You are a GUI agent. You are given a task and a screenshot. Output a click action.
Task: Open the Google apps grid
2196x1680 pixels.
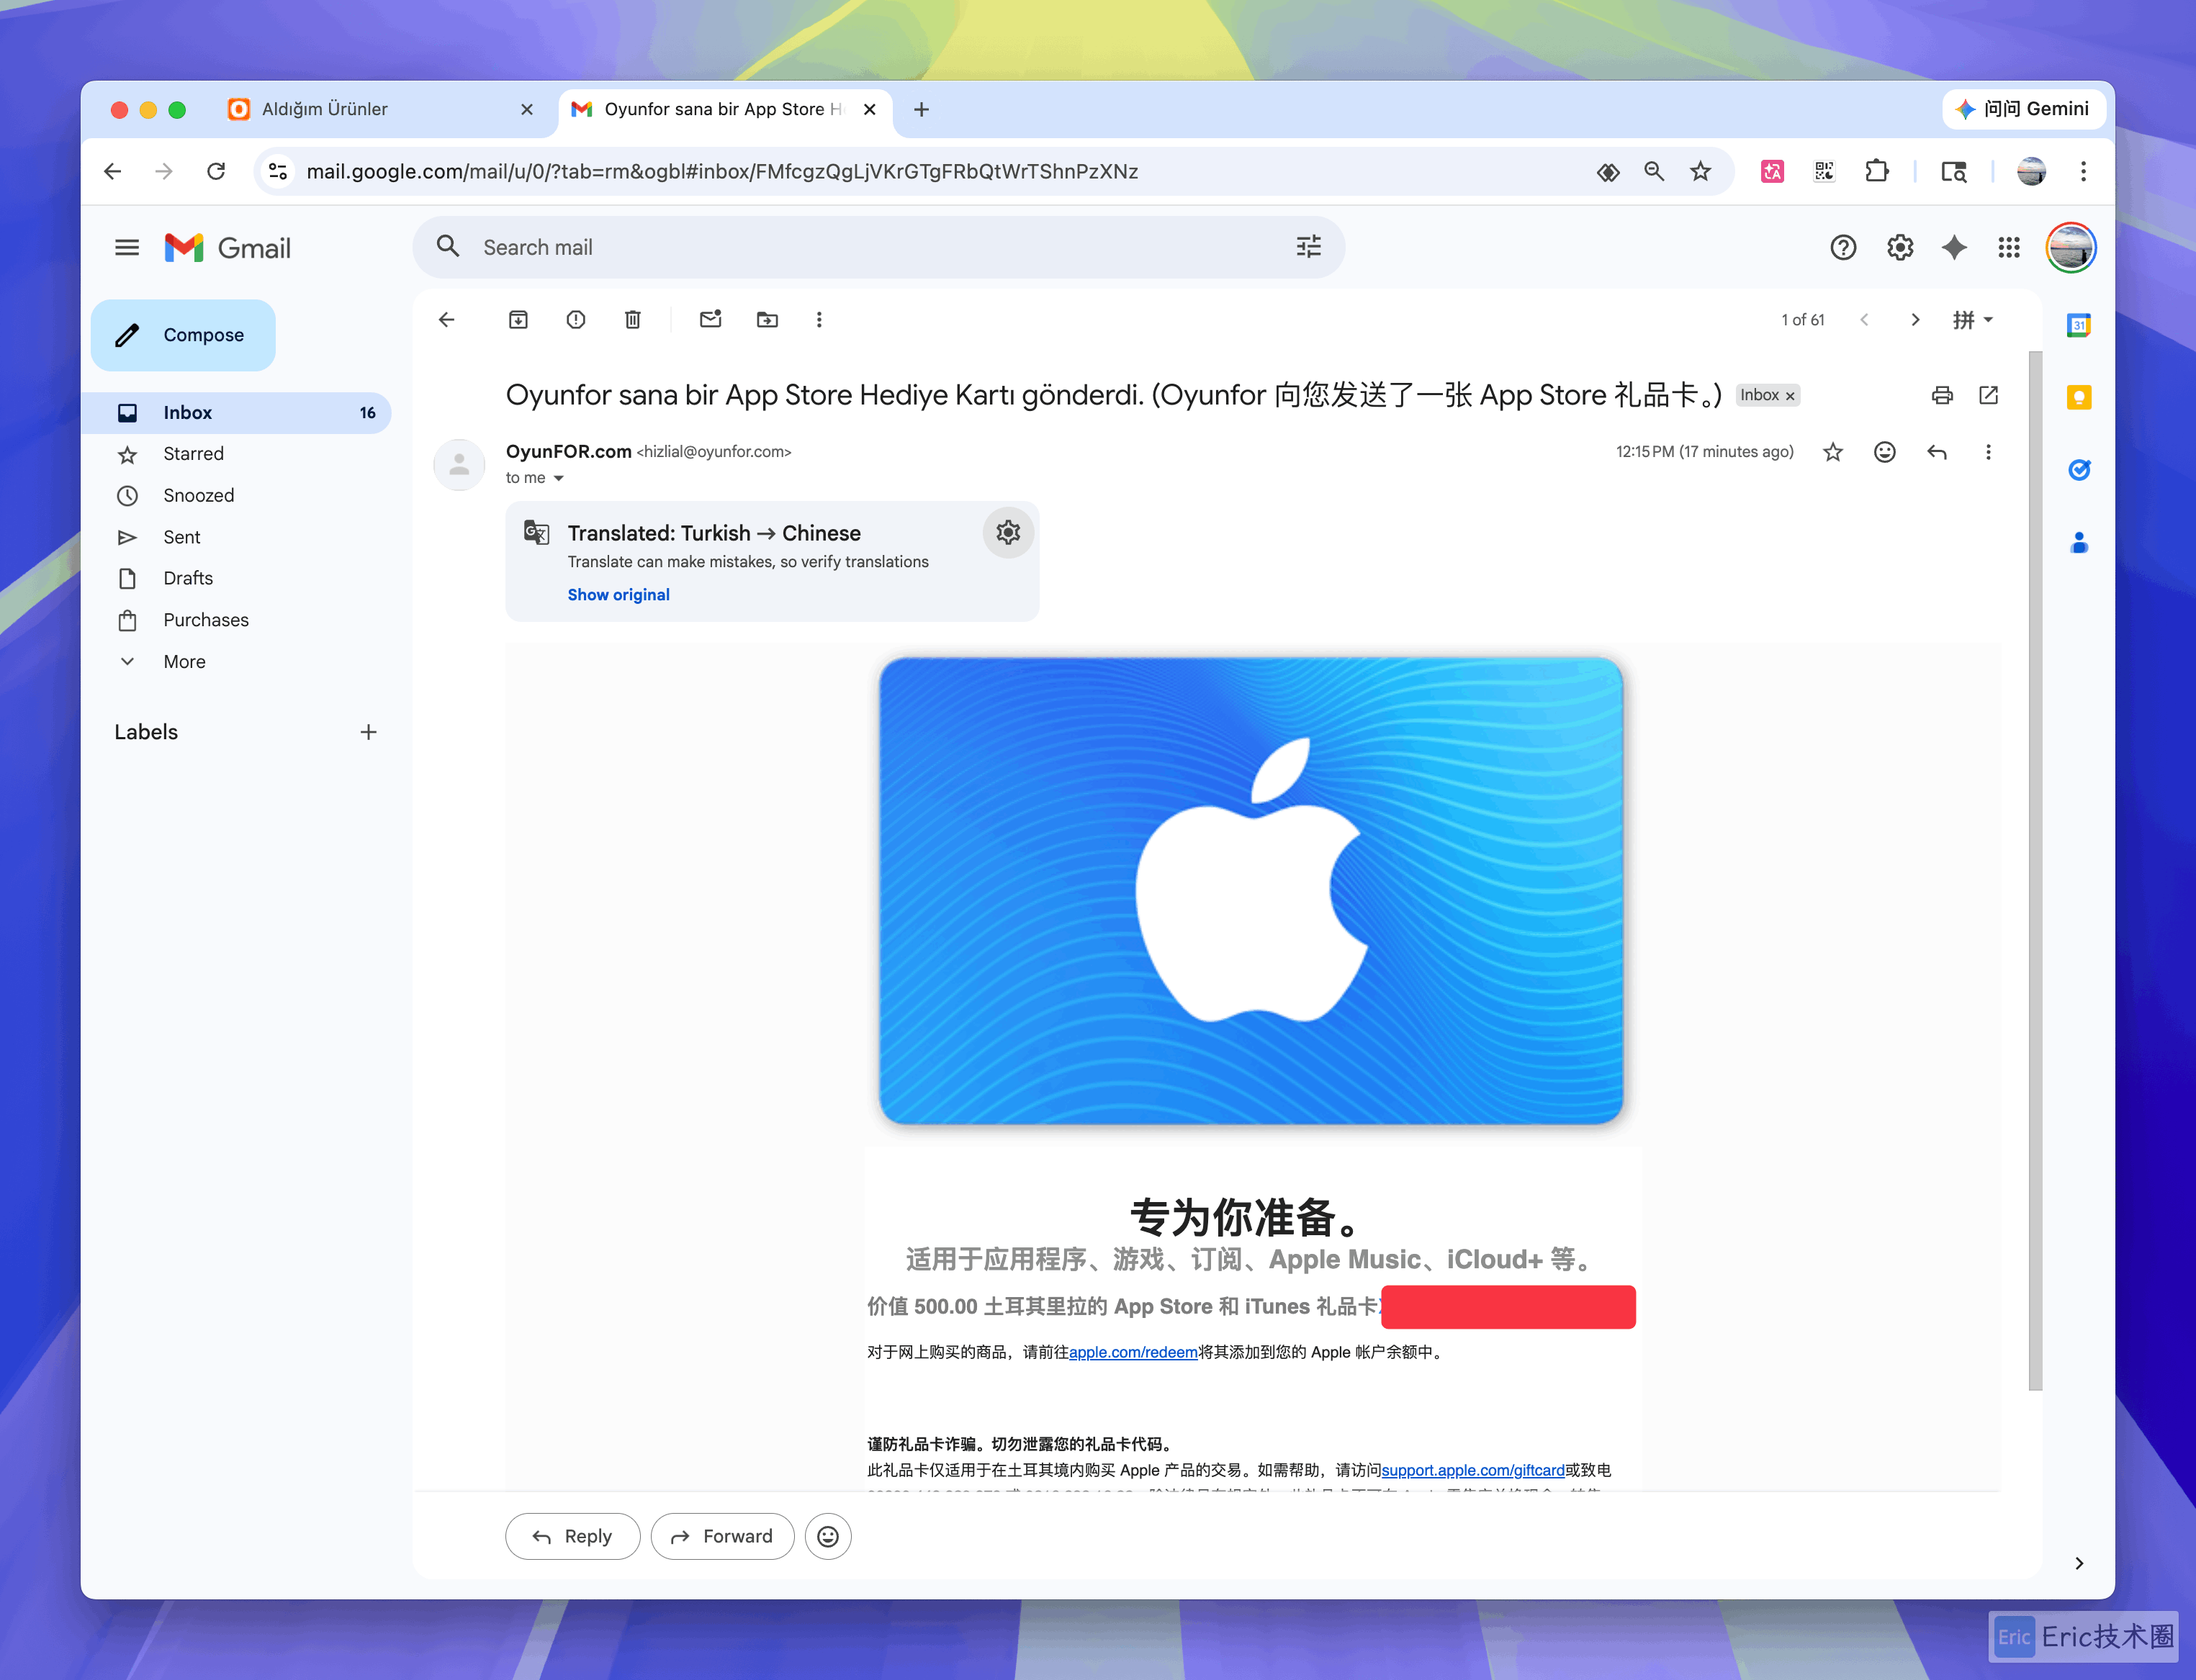[2009, 248]
